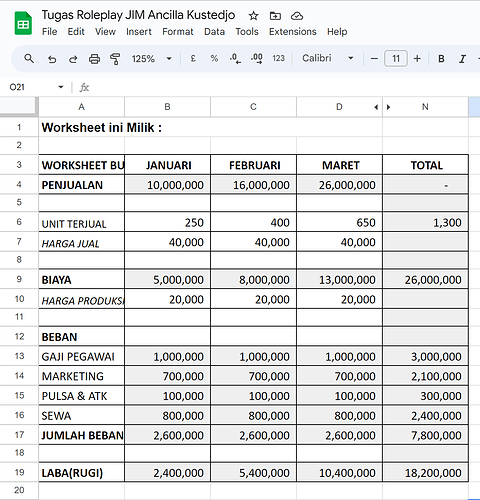The image size is (480, 500).
Task: Select BIAYA March value 13,000,000
Action: (x=340, y=279)
